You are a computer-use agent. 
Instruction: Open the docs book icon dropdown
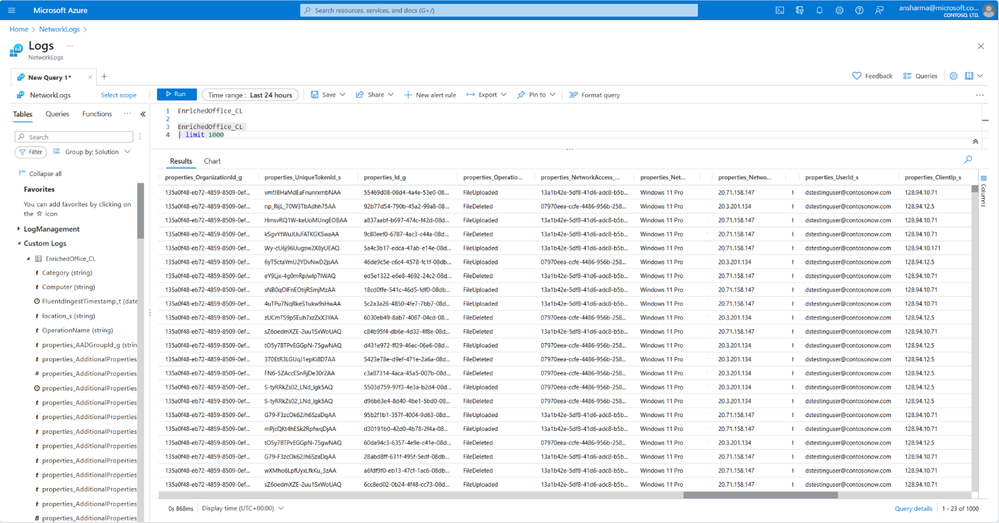pos(973,76)
